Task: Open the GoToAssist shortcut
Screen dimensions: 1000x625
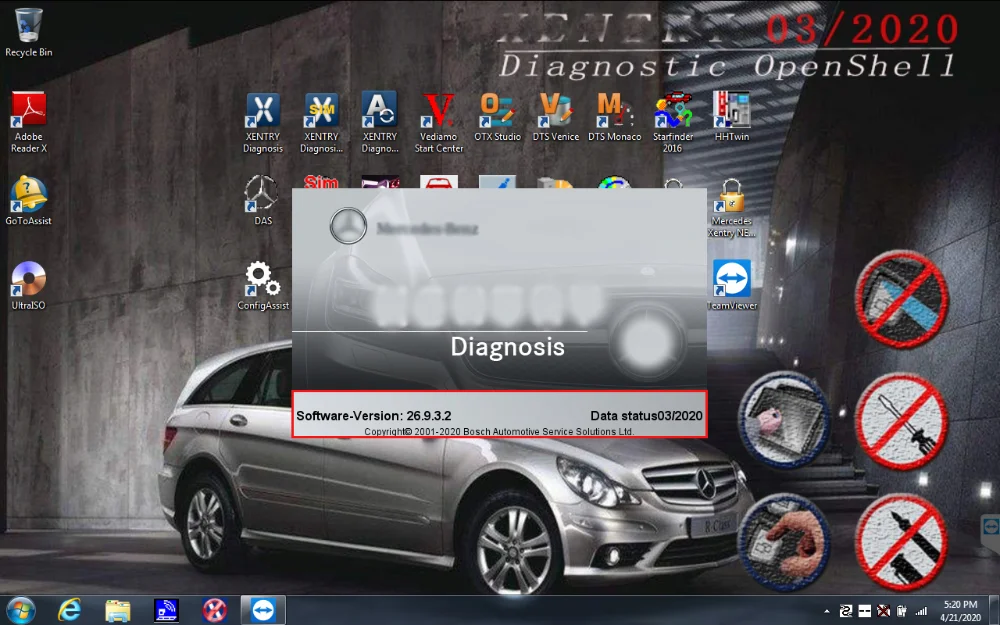Action: tap(29, 200)
